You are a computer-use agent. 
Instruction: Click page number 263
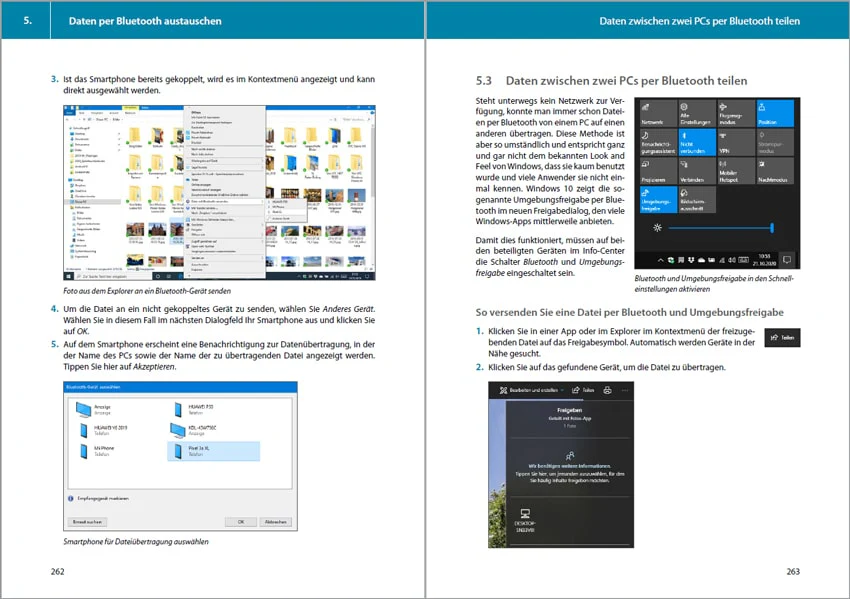coord(793,571)
